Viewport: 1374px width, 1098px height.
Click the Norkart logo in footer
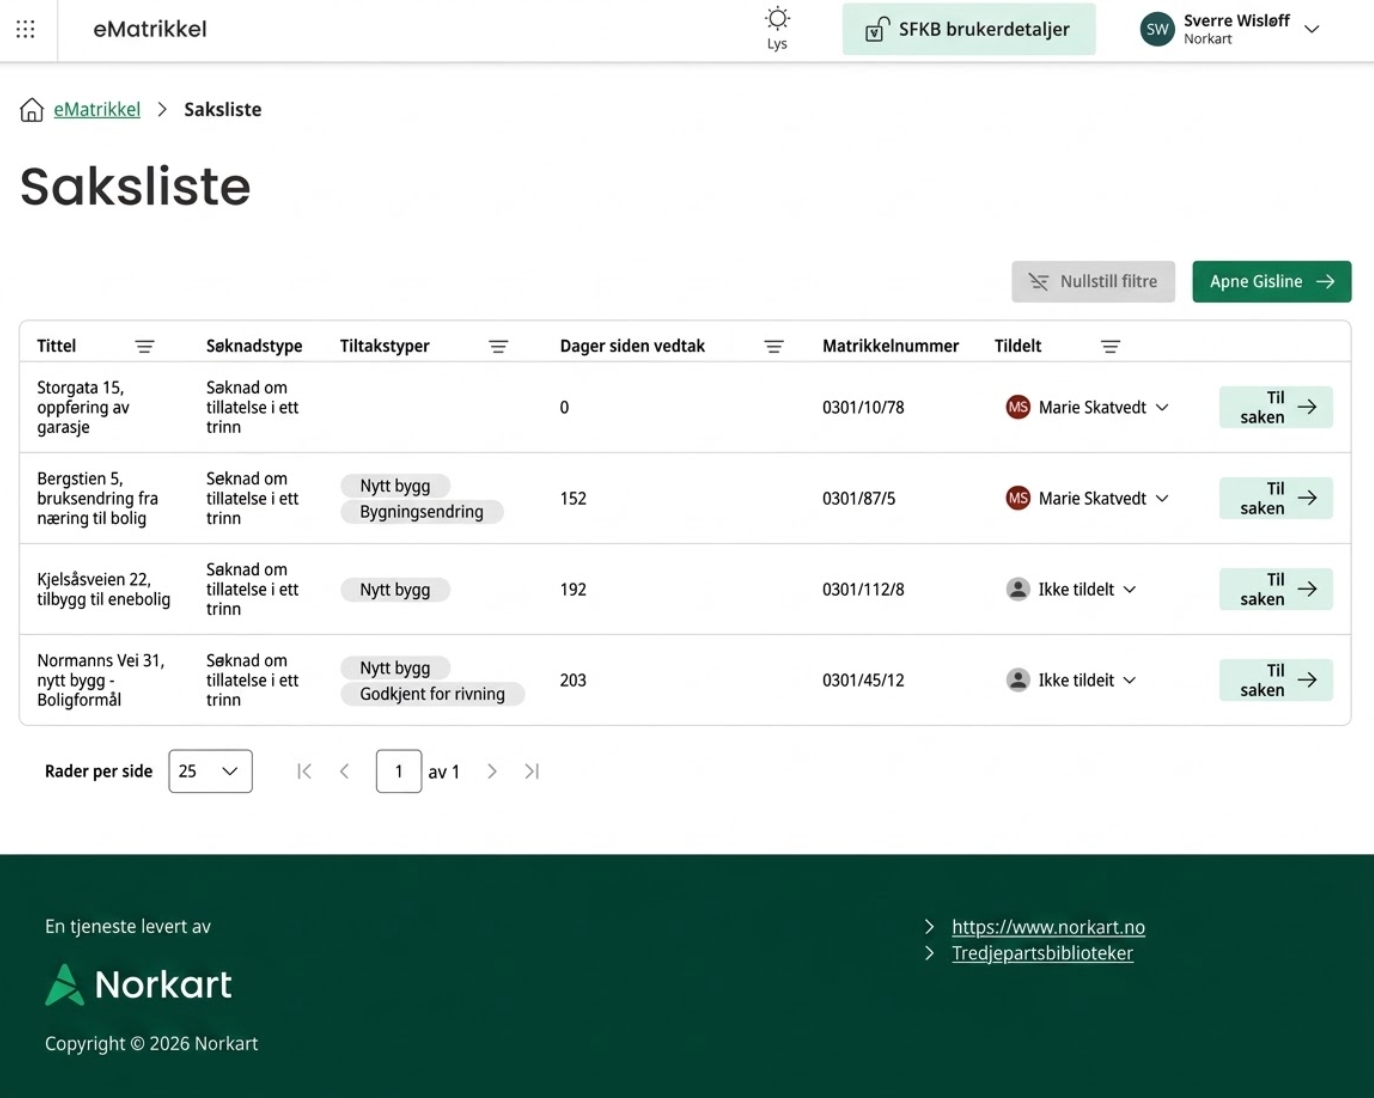click(139, 984)
